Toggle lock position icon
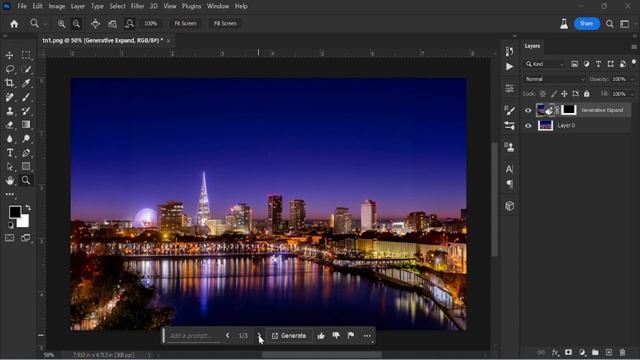This screenshot has height=360, width=640. click(564, 94)
